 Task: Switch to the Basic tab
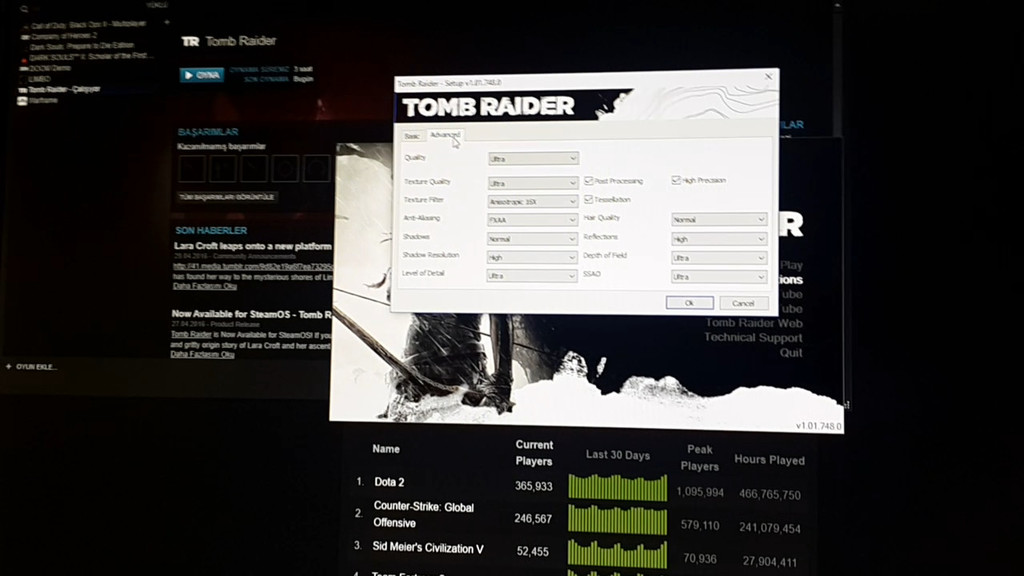[412, 136]
